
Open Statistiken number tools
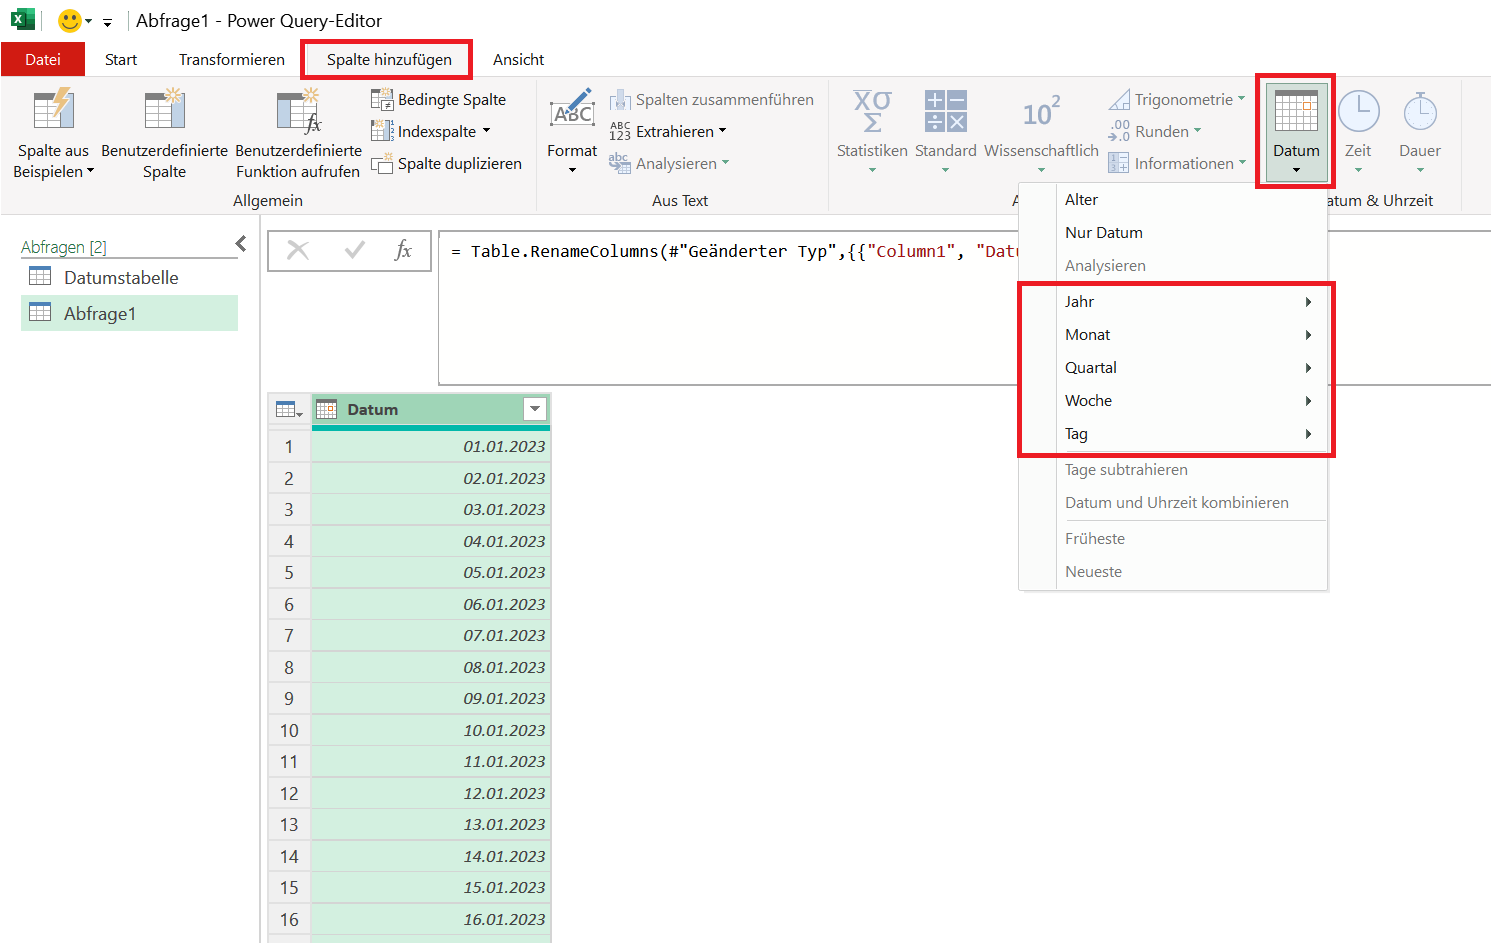coord(872,133)
